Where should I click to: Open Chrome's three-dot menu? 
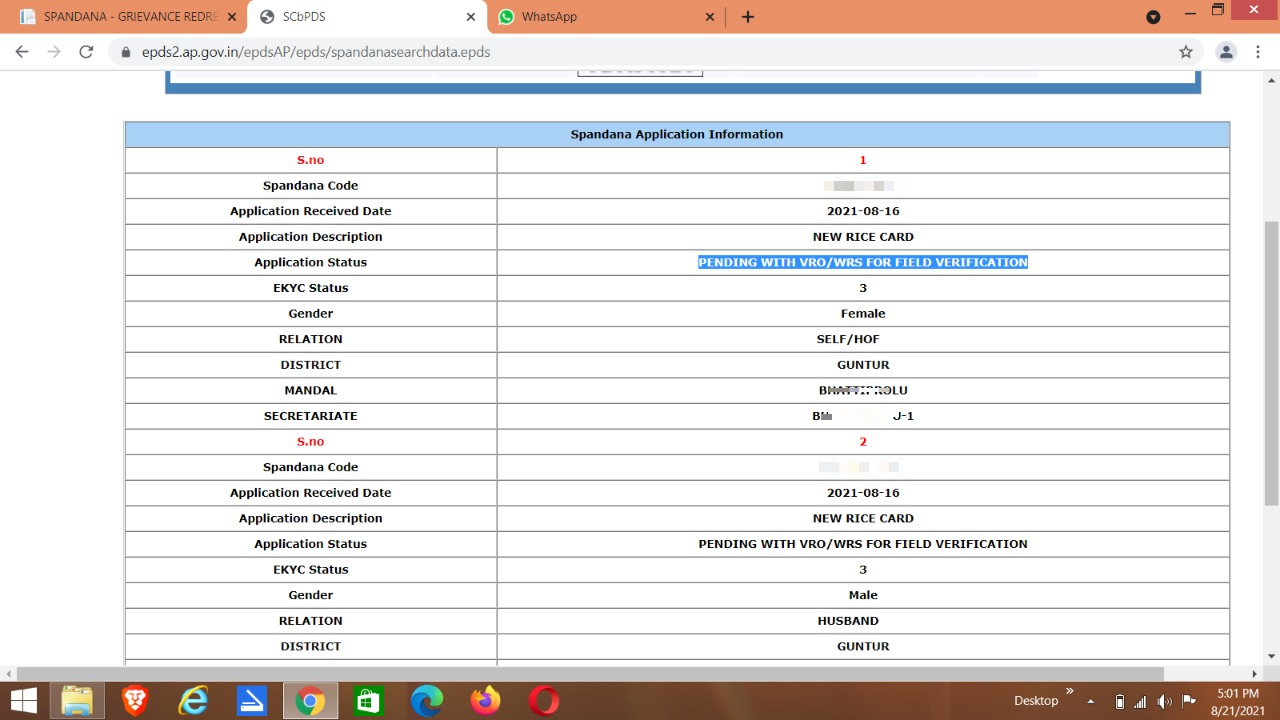point(1257,52)
